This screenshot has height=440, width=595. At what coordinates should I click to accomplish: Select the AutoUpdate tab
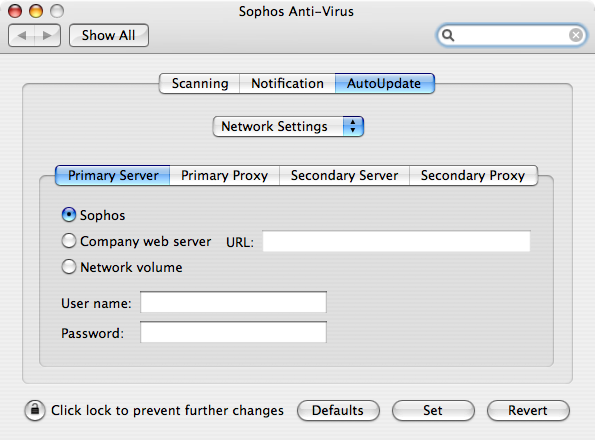coord(384,83)
